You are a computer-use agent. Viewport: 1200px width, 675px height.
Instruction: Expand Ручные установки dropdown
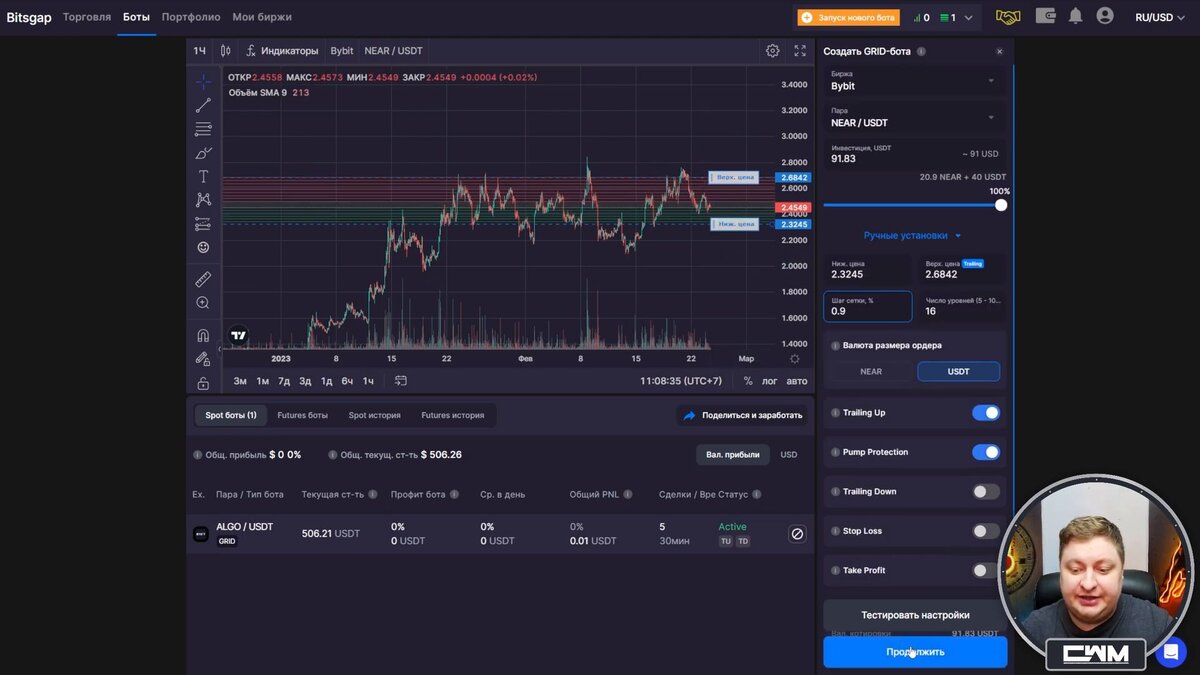(912, 236)
